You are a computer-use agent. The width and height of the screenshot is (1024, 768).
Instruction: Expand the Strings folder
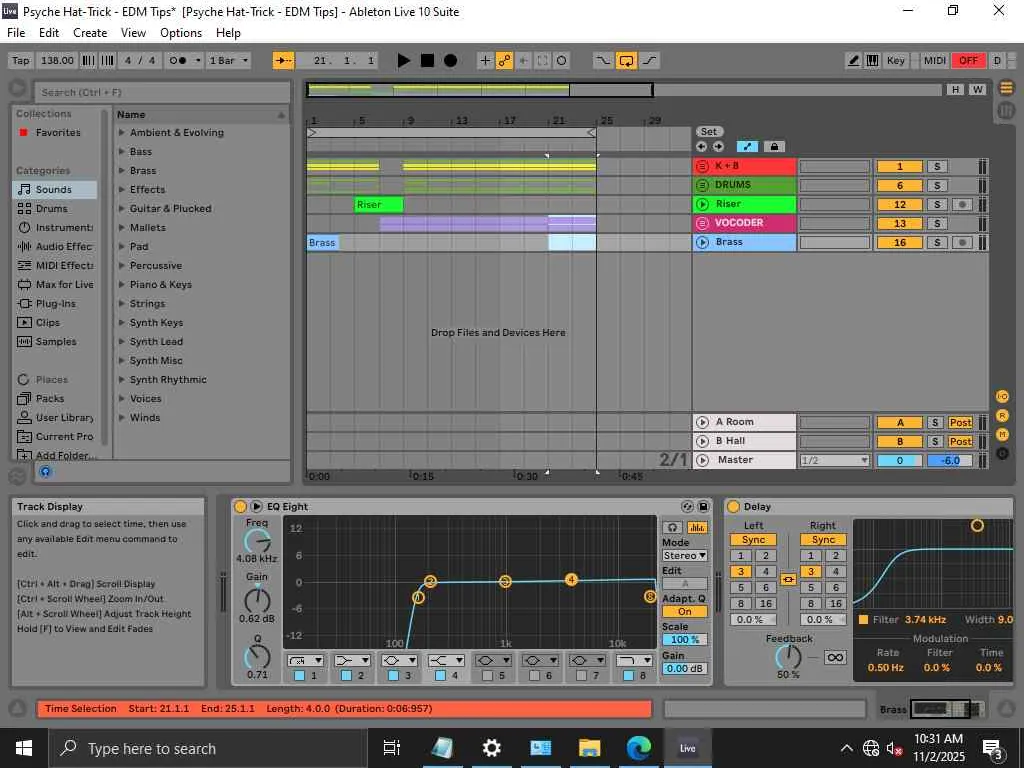click(x=121, y=304)
